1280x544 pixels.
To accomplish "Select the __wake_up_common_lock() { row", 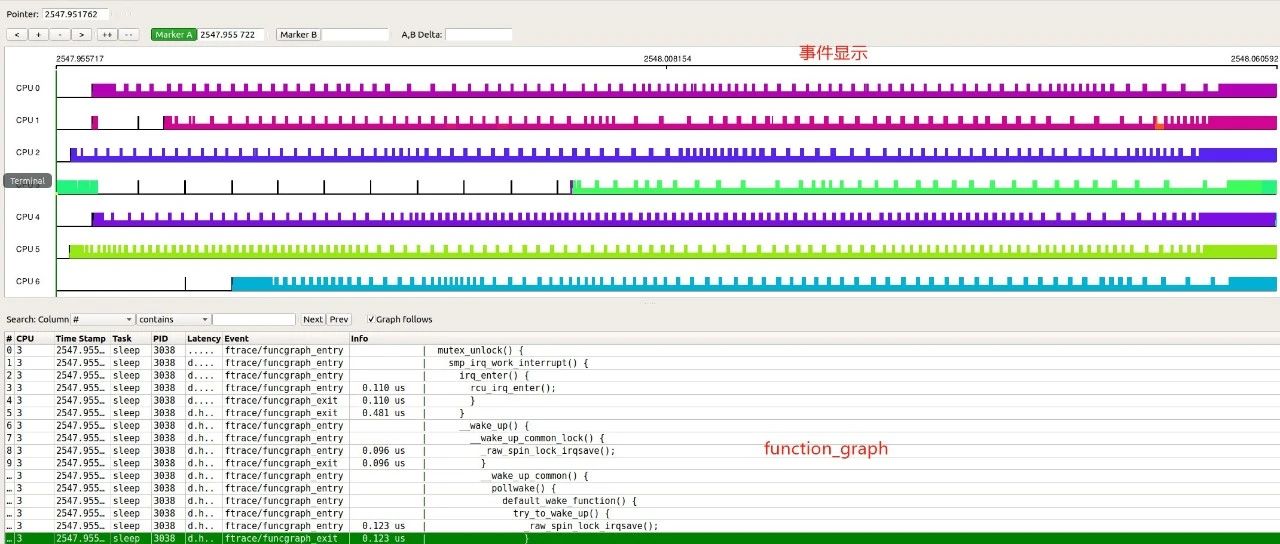I will pyautogui.click(x=640, y=438).
